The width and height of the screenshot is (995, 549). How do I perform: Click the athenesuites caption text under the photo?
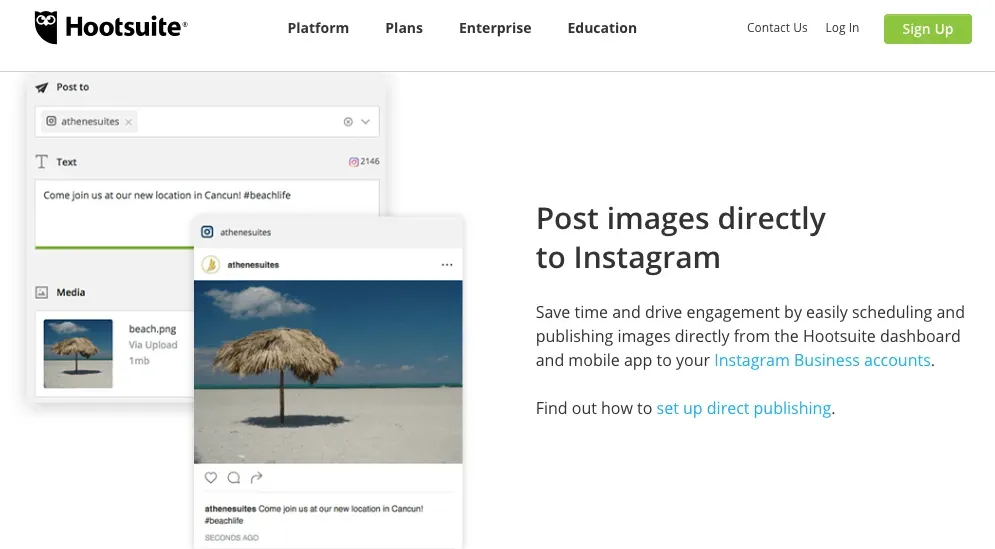click(313, 514)
